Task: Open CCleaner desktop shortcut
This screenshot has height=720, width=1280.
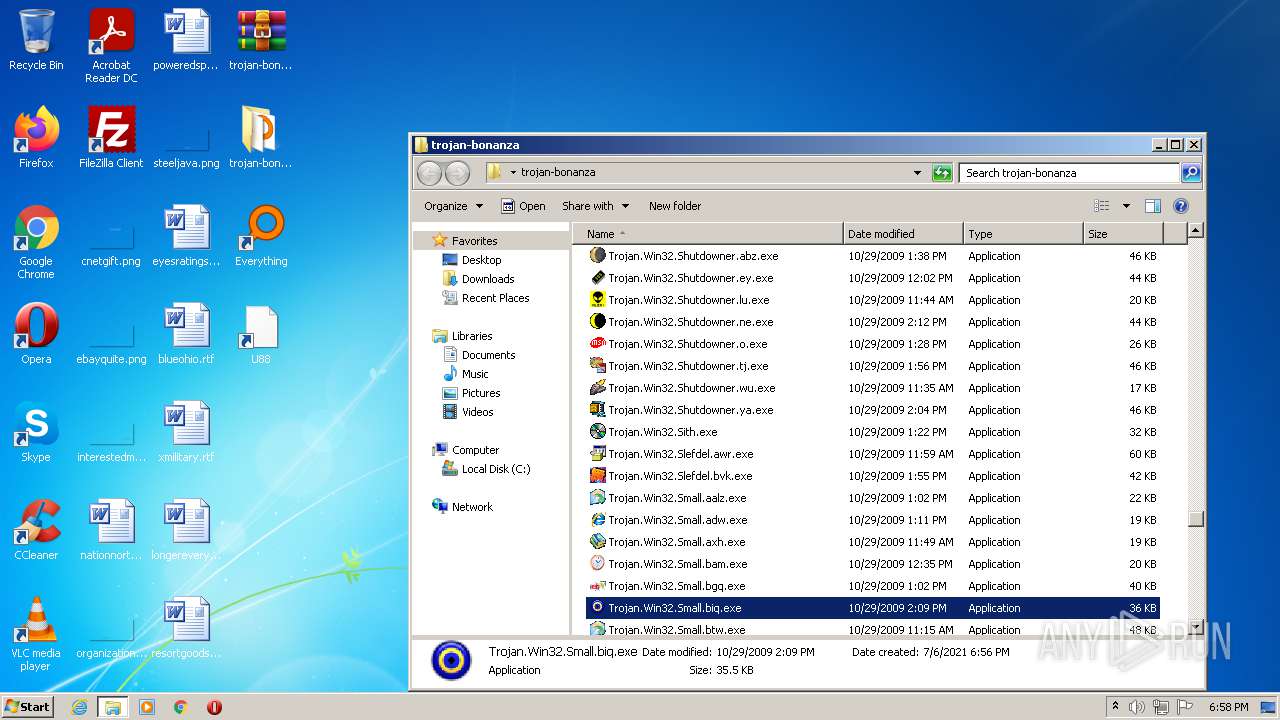Action: click(x=36, y=530)
